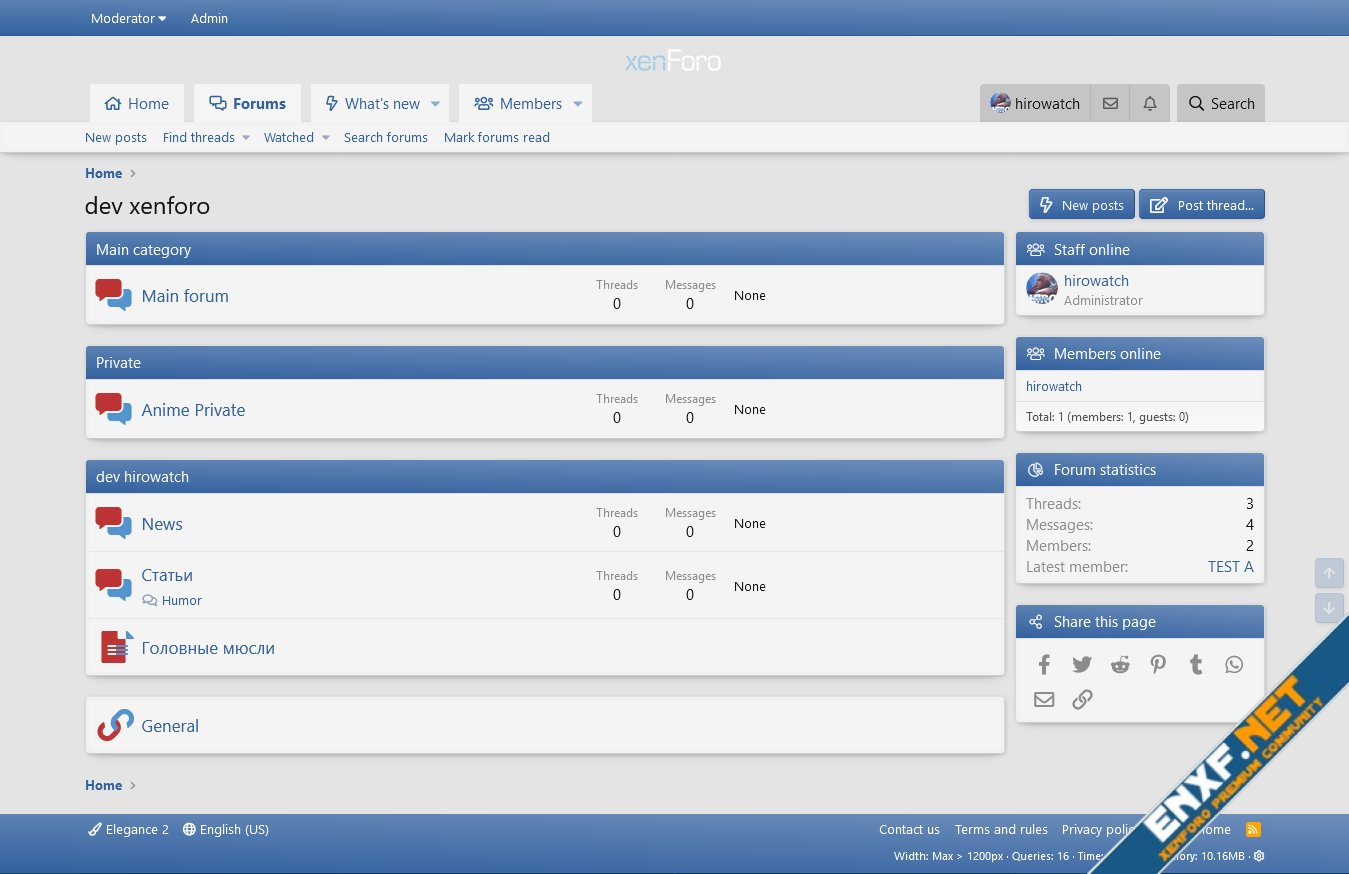Open the RSS feed icon
The width and height of the screenshot is (1349, 874).
pyautogui.click(x=1253, y=829)
